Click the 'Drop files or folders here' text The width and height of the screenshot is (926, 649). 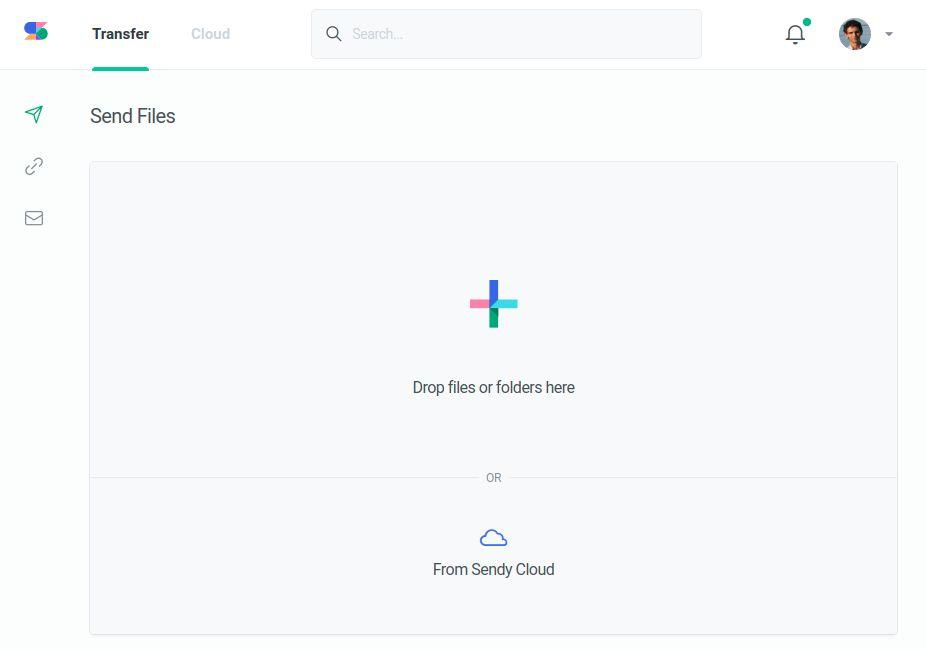pyautogui.click(x=494, y=387)
